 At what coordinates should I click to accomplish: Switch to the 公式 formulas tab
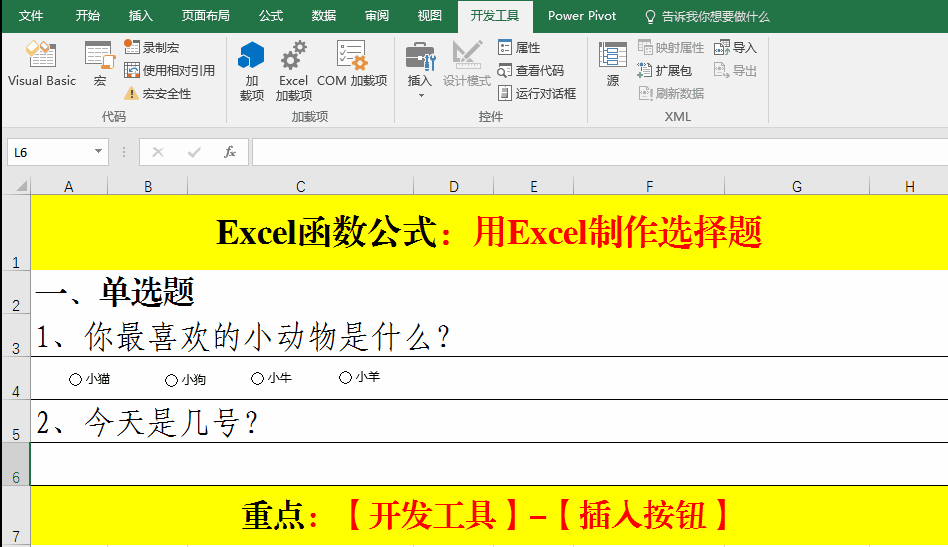coord(270,16)
